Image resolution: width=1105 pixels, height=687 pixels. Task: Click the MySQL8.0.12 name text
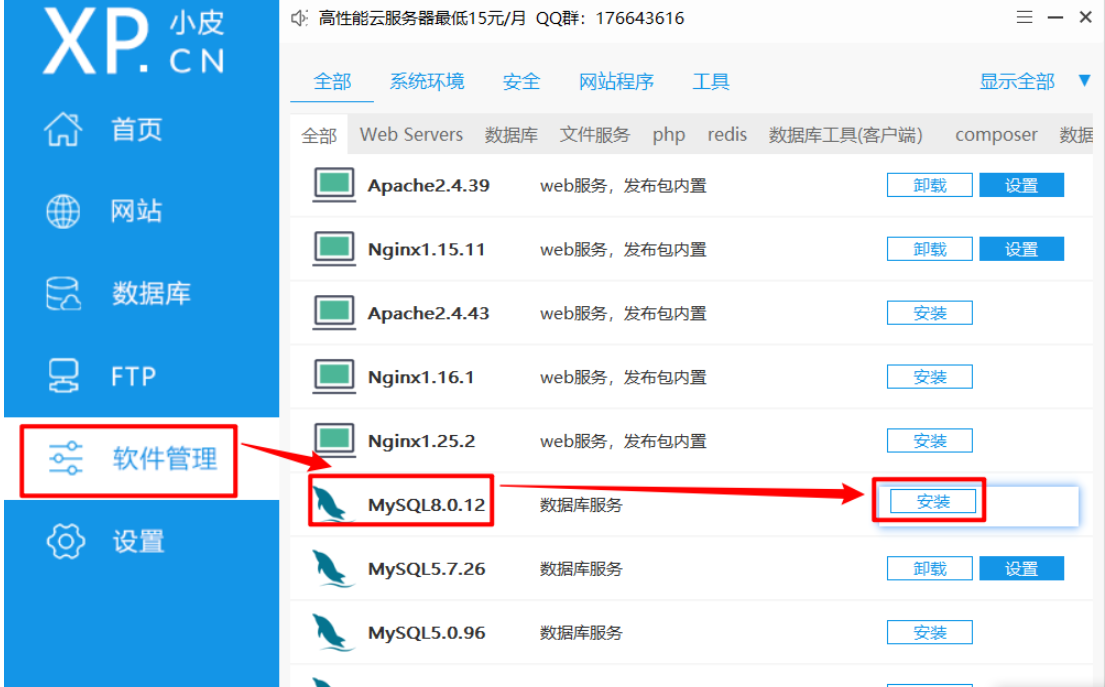pyautogui.click(x=426, y=505)
